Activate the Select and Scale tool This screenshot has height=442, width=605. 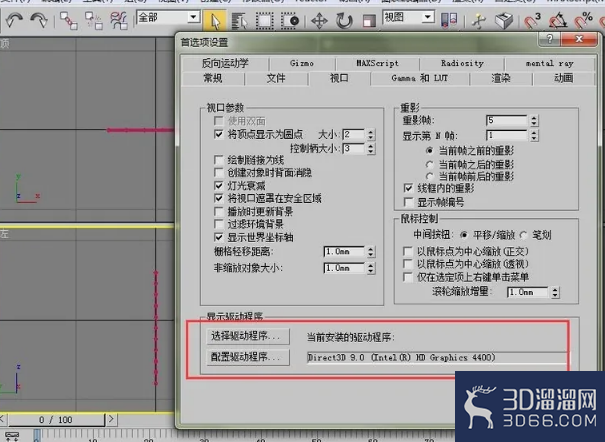[x=369, y=21]
